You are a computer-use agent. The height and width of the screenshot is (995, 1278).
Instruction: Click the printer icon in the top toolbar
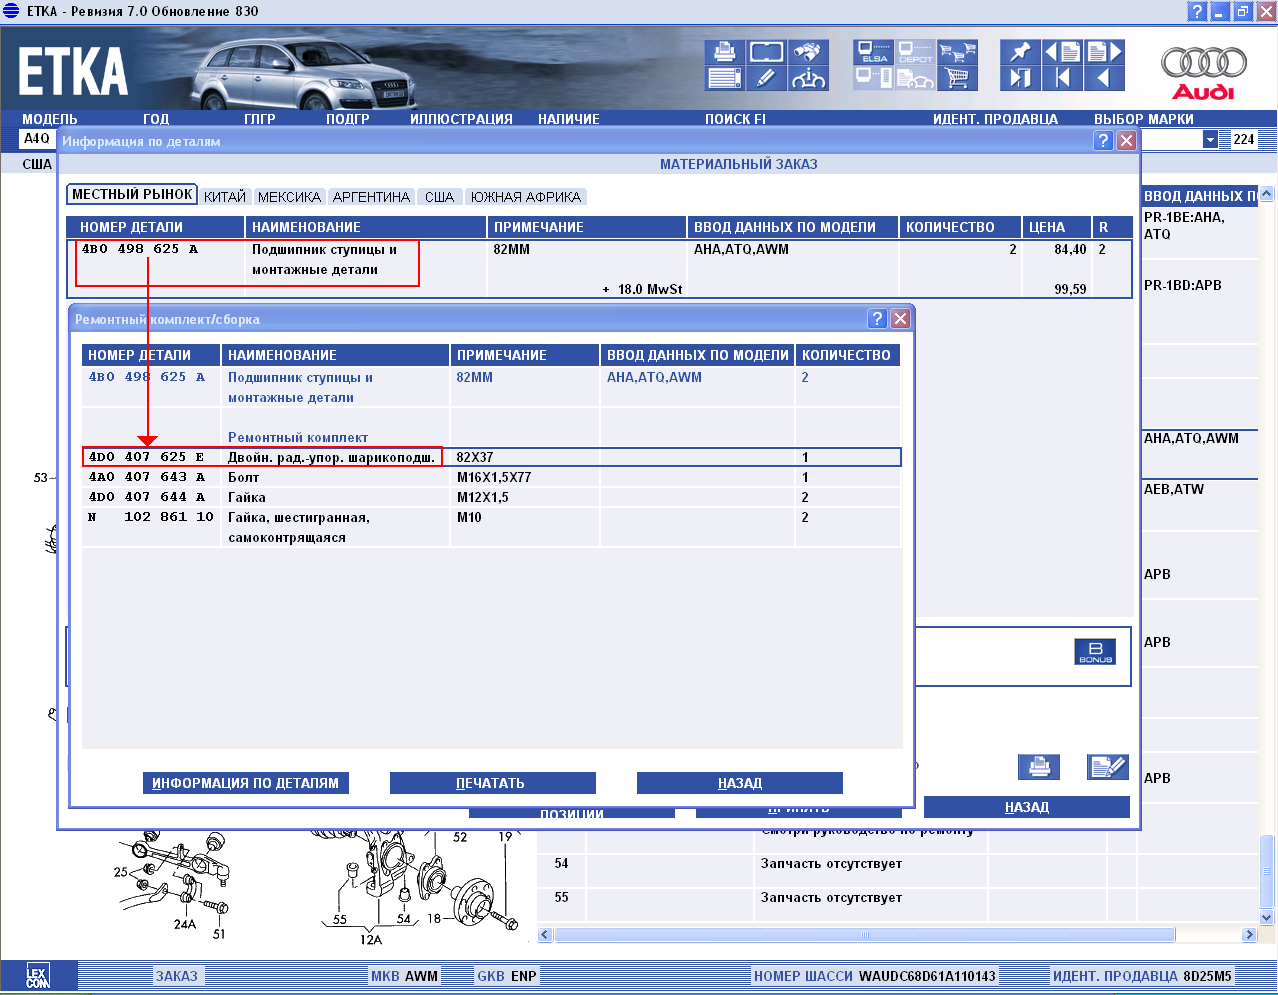pyautogui.click(x=724, y=53)
